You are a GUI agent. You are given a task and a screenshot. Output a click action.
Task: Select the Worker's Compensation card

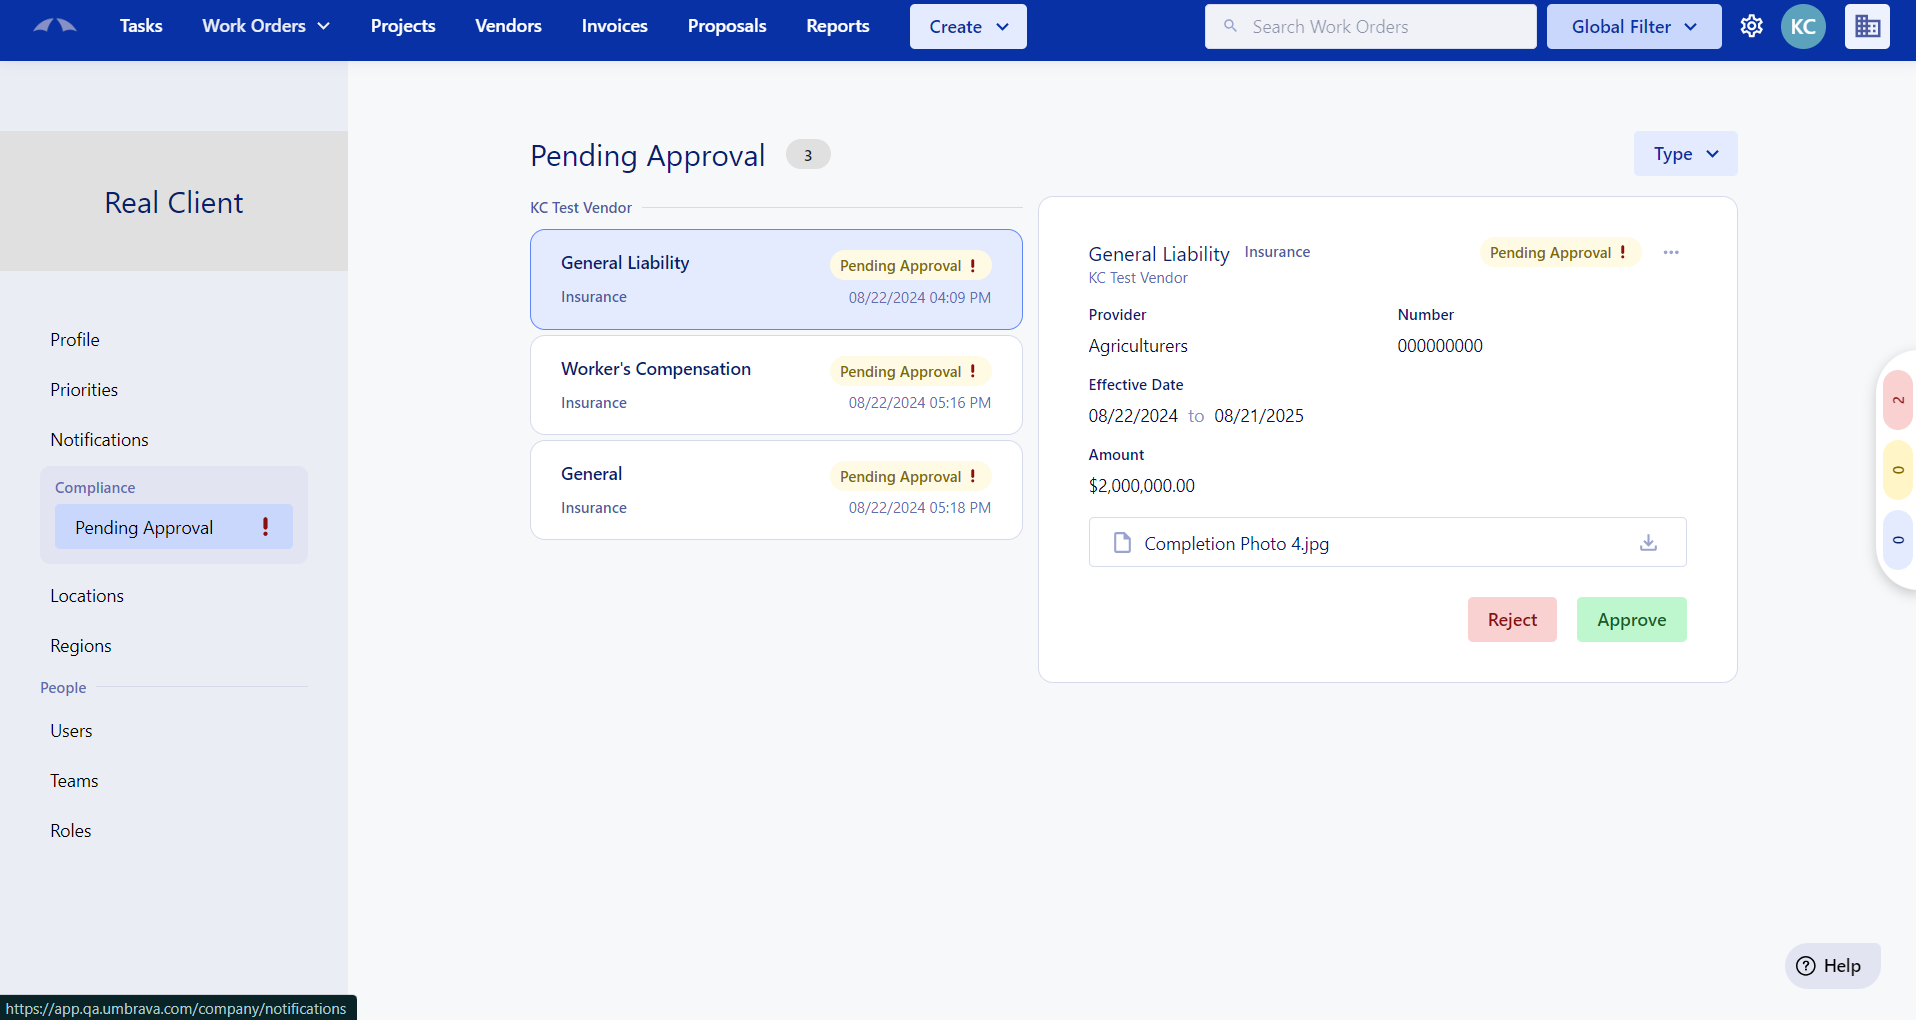point(776,385)
